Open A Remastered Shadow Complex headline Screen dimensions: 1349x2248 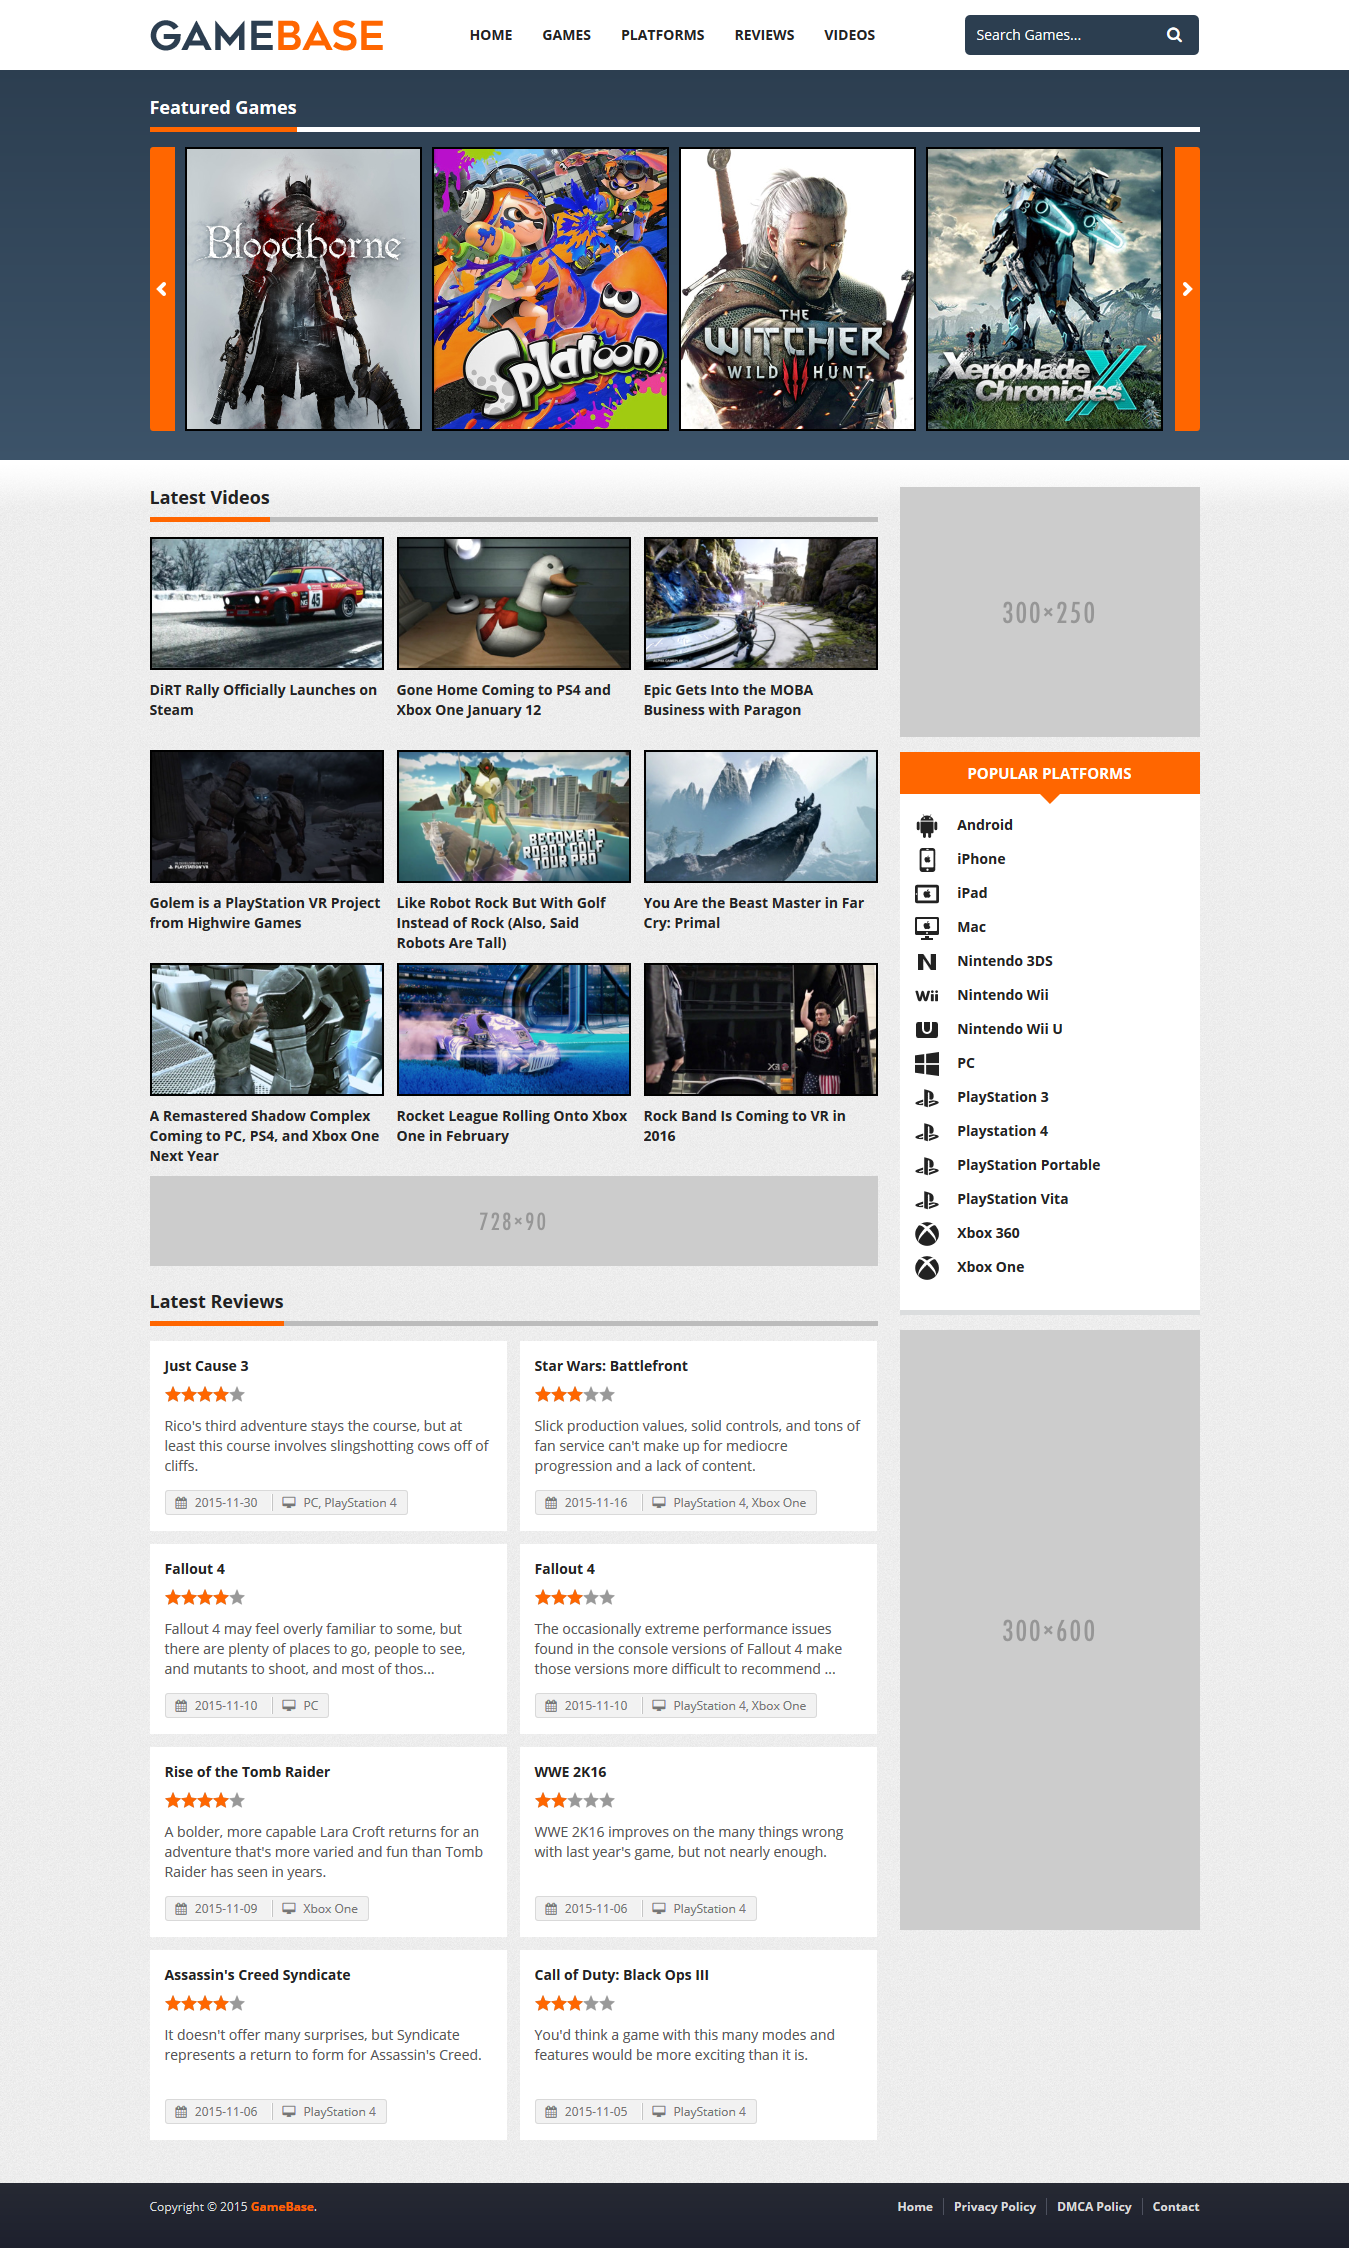(264, 1136)
